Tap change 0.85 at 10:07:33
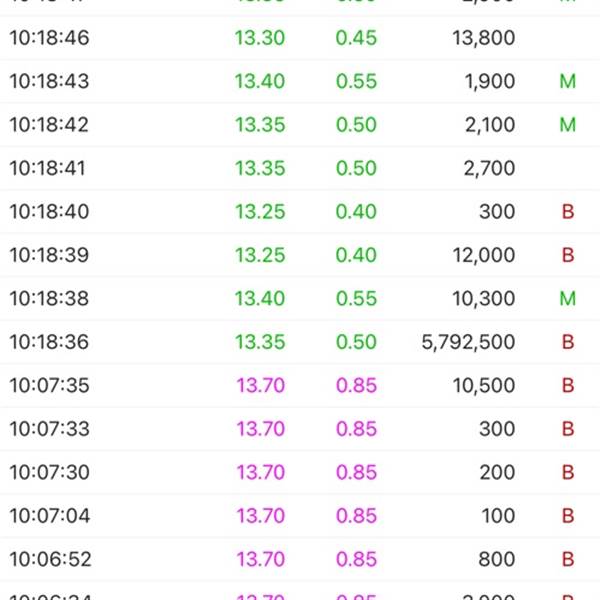Screen dimensions: 600x600 point(356,429)
